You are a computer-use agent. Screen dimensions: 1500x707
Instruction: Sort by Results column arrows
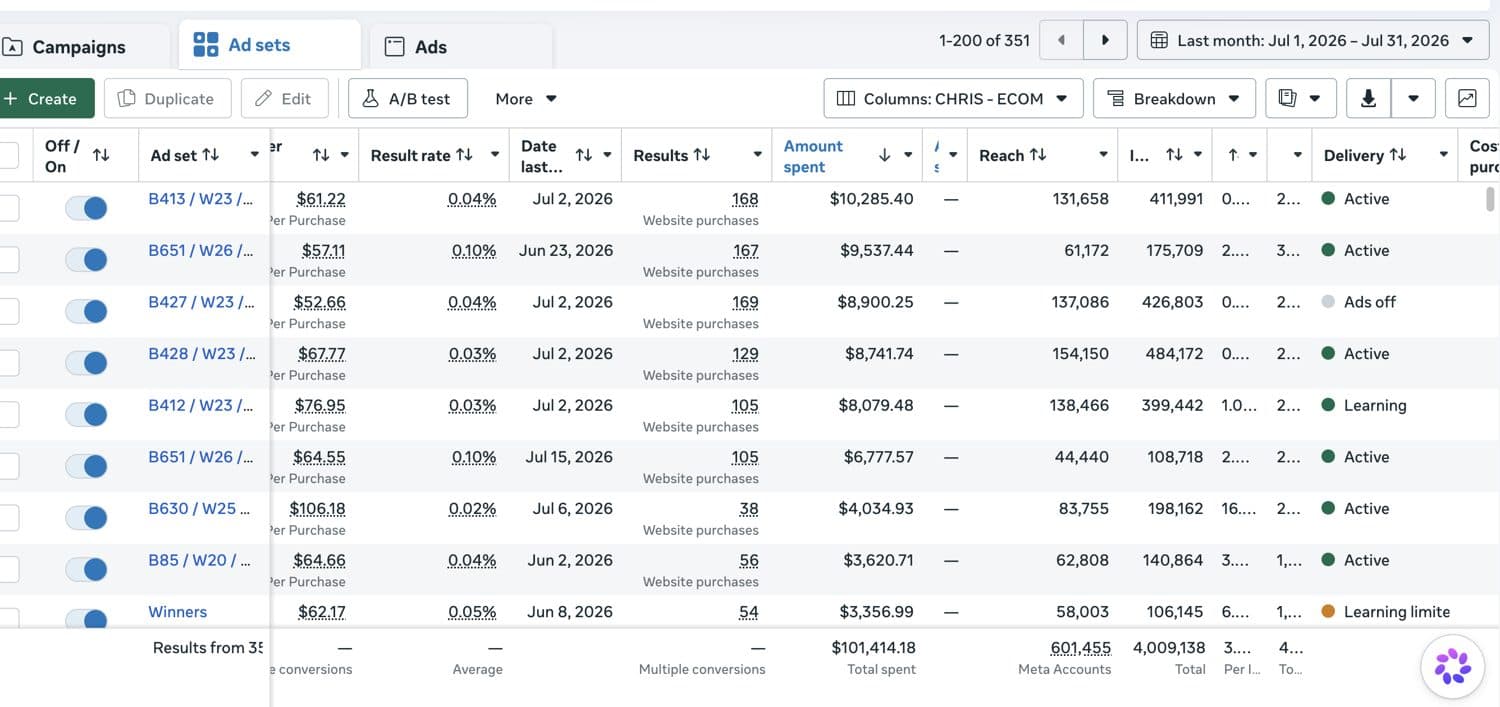pos(702,155)
